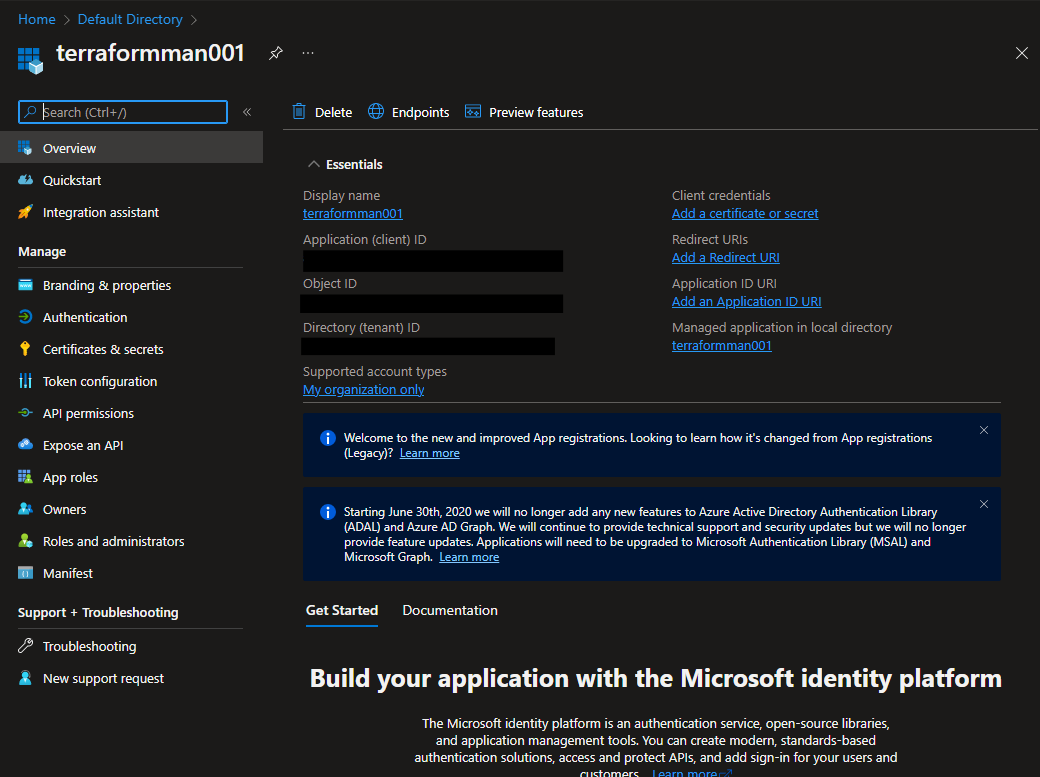Click the Token configuration bars icon
The height and width of the screenshot is (777, 1040).
(25, 381)
